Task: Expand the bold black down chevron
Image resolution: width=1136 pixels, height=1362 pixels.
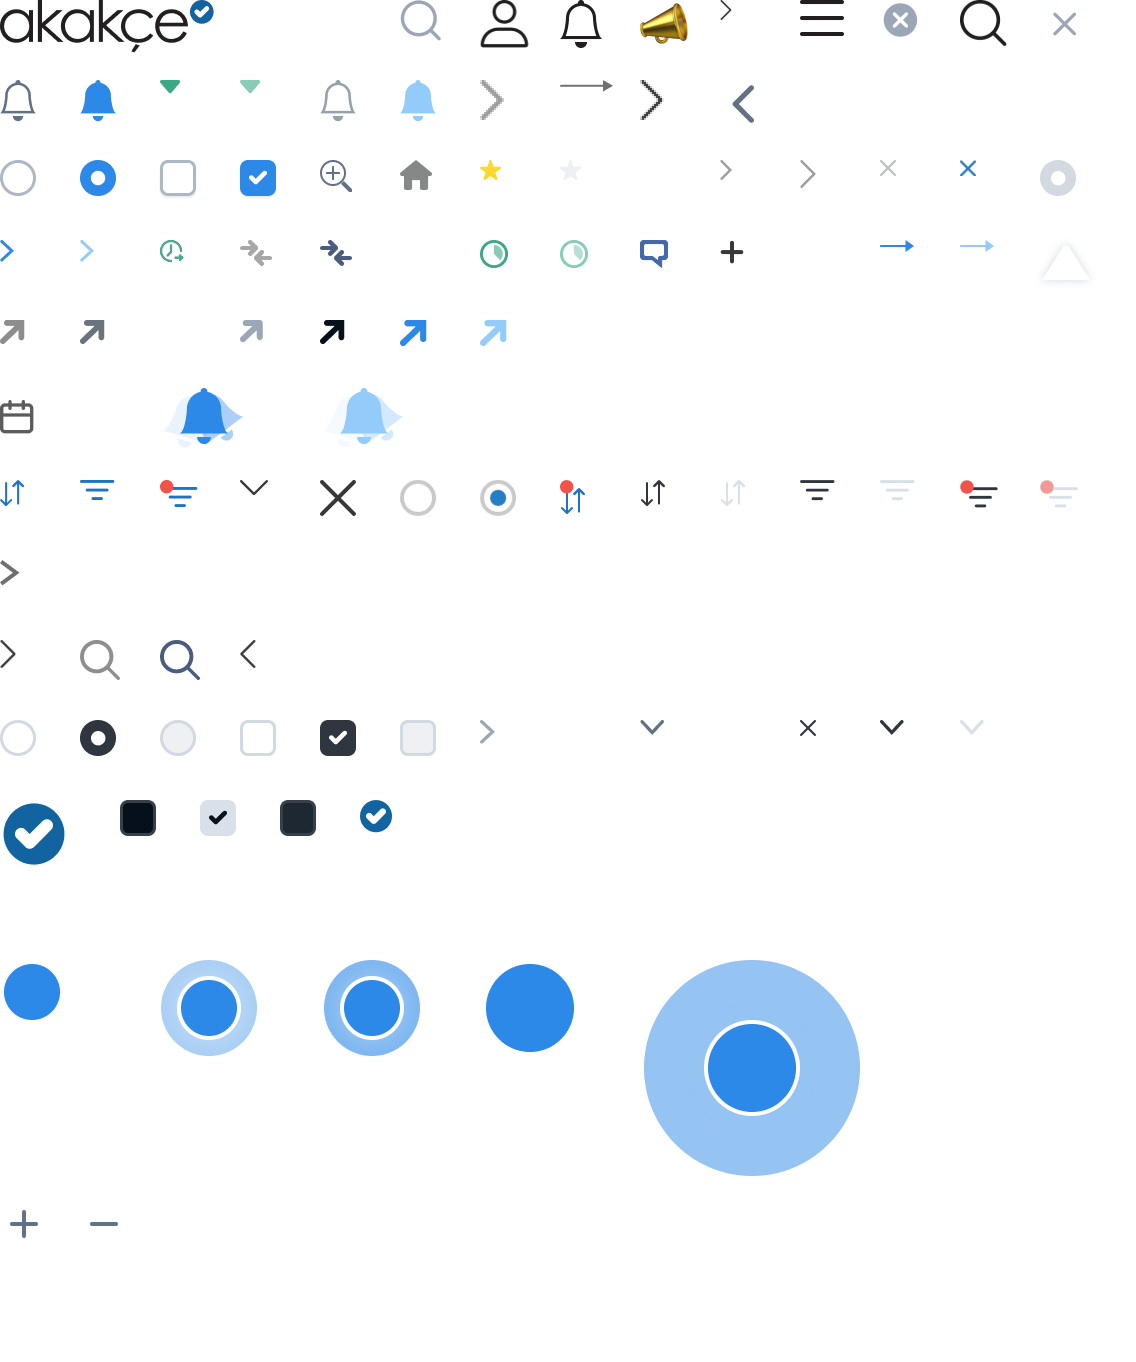Action: point(892,727)
